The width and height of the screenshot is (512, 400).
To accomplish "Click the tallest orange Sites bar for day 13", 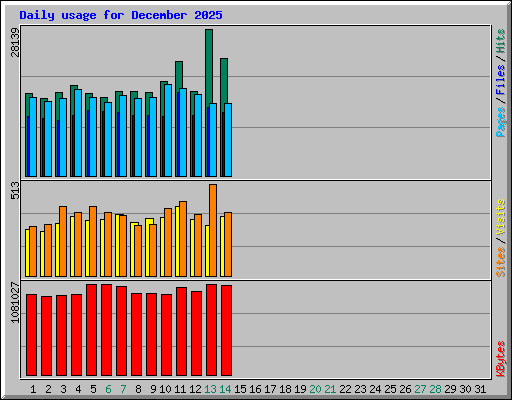I will [213, 230].
